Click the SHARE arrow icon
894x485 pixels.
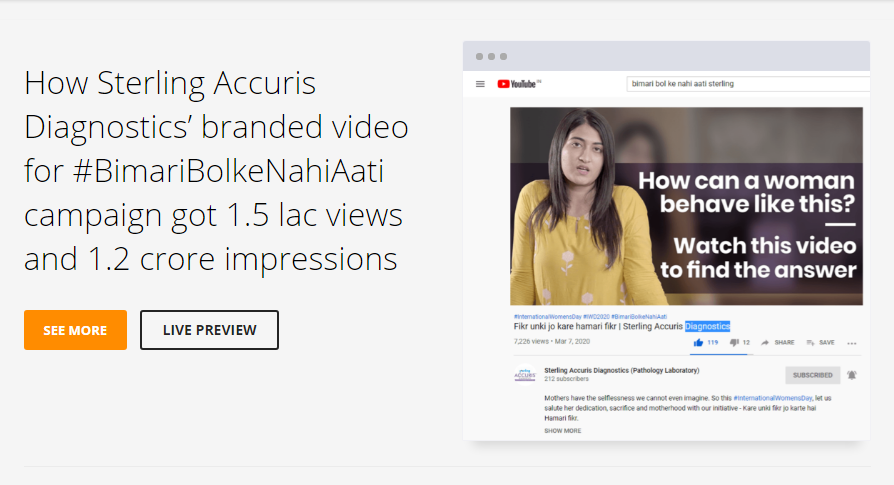(765, 343)
